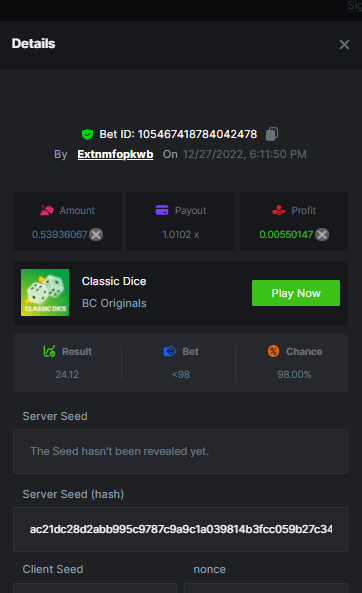
Task: Click the orange Chance percent icon
Action: (273, 351)
